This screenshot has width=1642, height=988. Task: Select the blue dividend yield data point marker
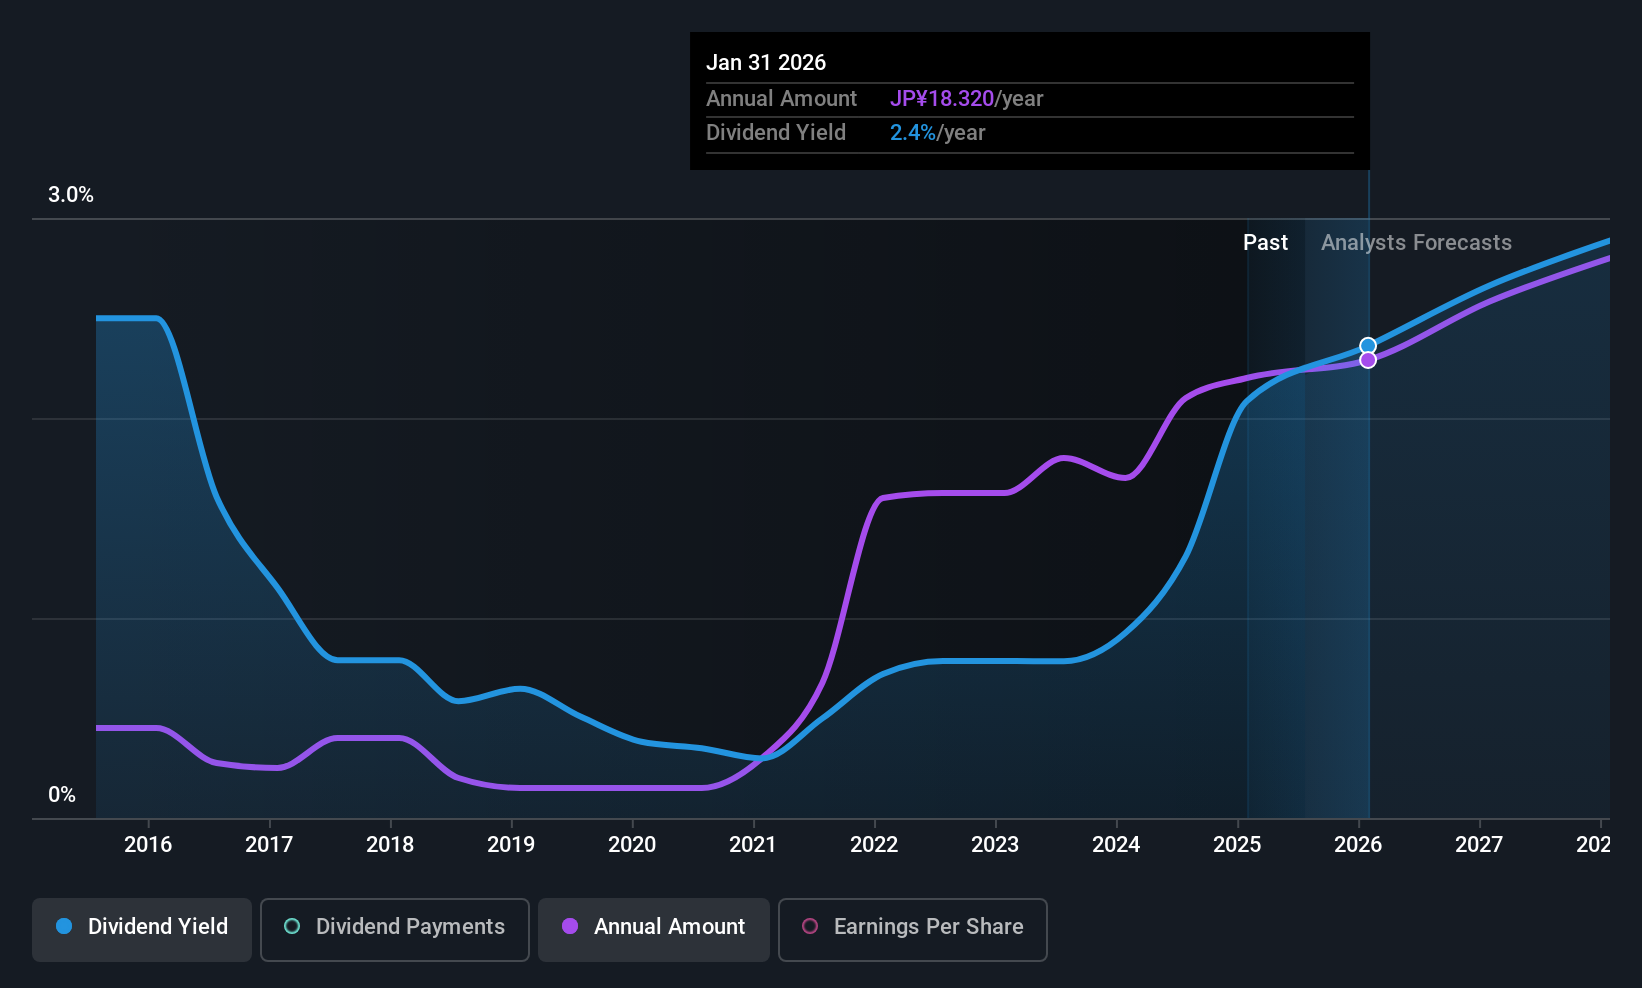pos(1368,346)
